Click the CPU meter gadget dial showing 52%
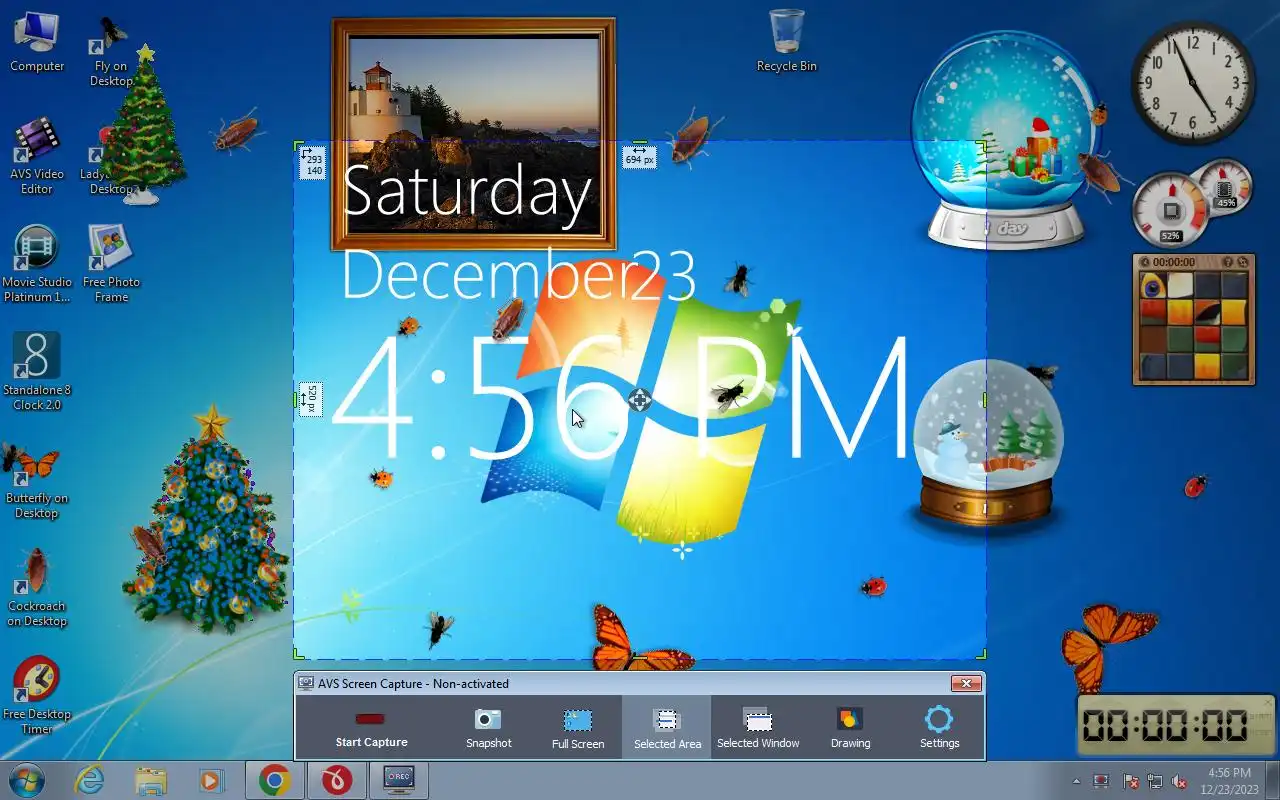Screen dimensions: 1280x800 pos(1170,211)
